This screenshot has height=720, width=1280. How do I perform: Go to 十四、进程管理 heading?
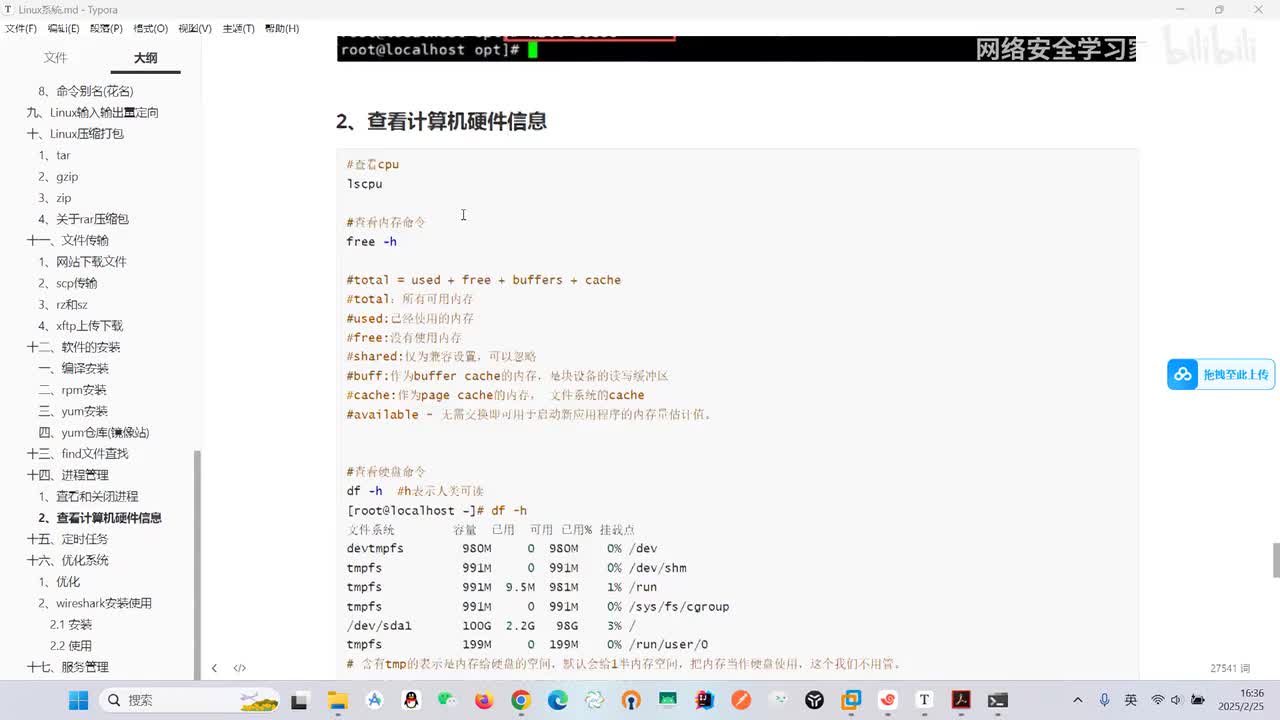(67, 475)
